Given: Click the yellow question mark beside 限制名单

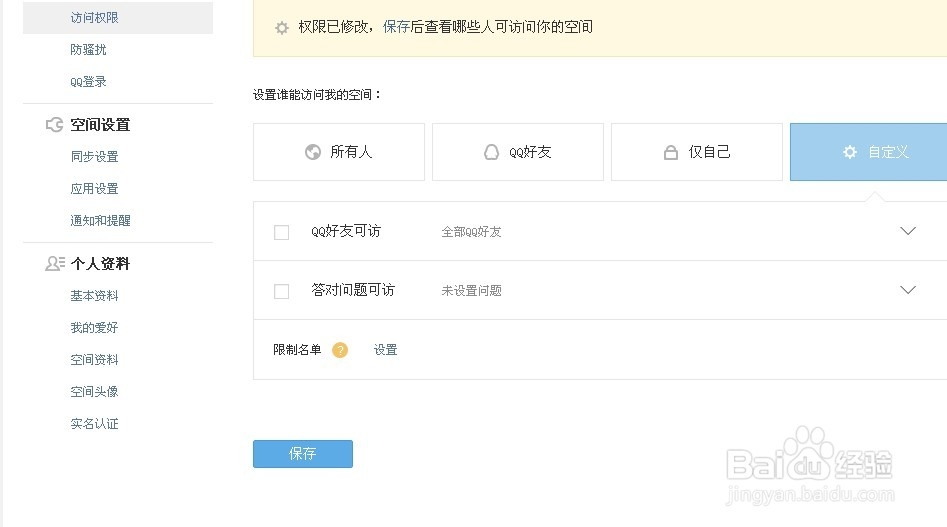Looking at the screenshot, I should pos(340,350).
